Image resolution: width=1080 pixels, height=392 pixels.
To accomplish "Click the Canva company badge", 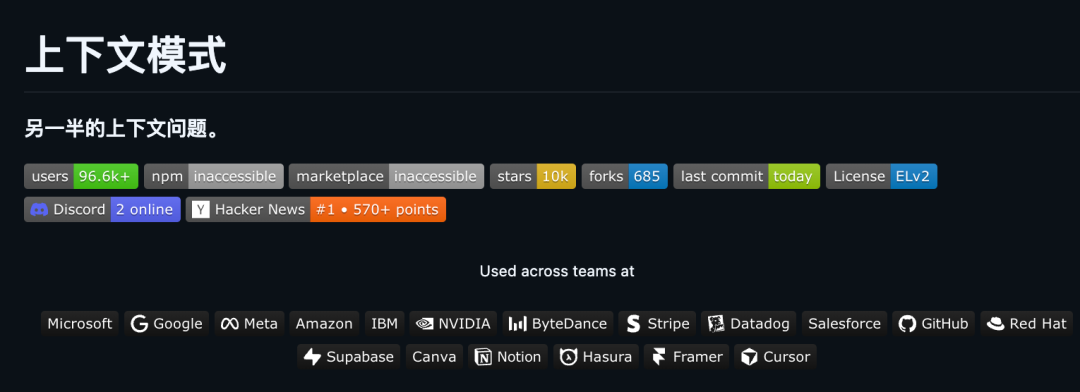I will coord(434,357).
